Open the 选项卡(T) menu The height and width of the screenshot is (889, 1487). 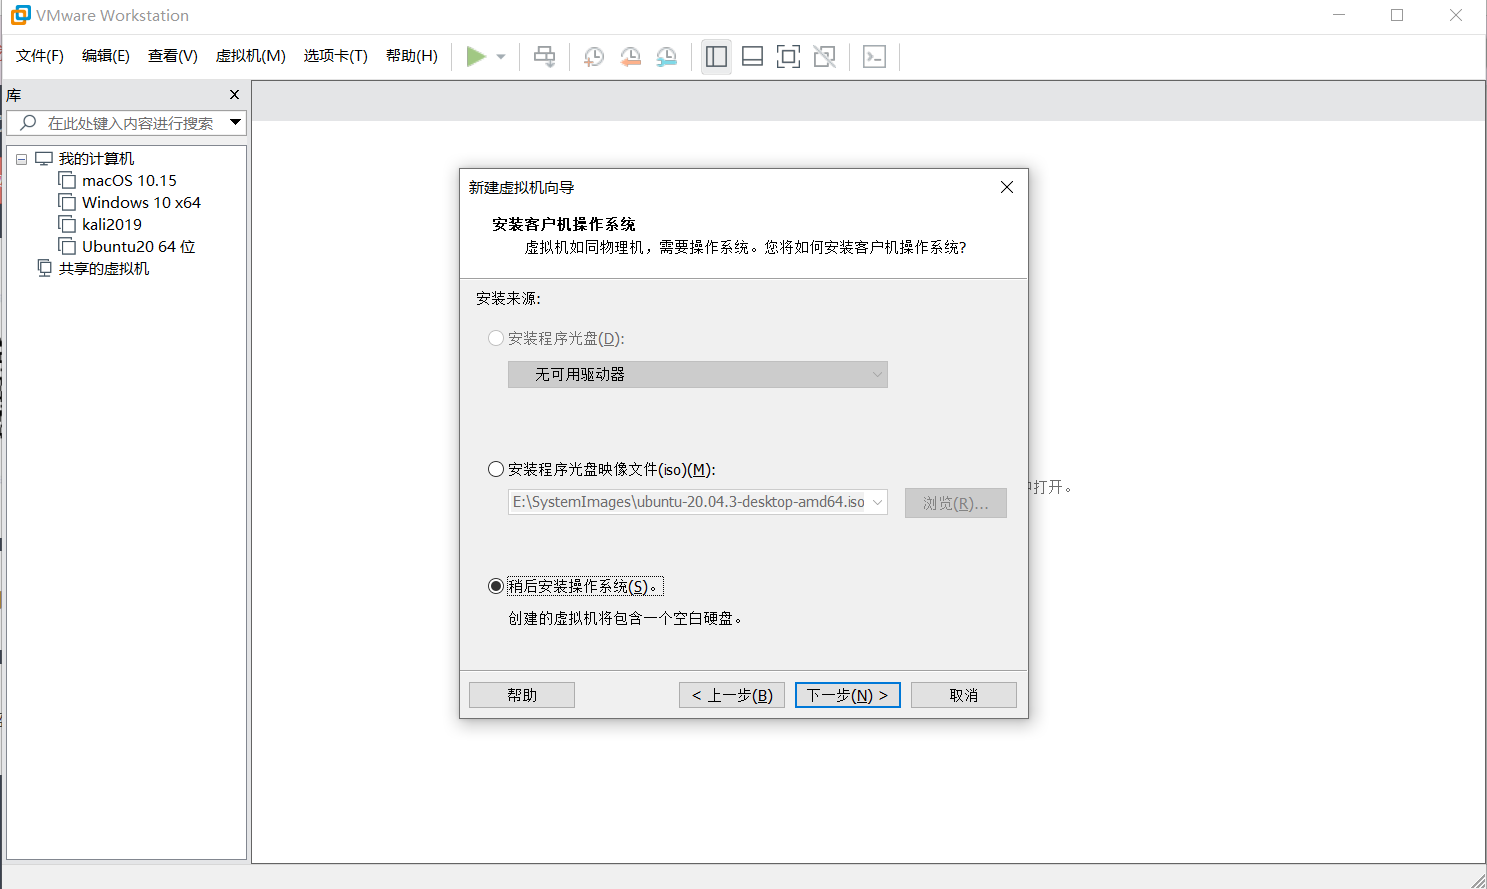coord(336,56)
